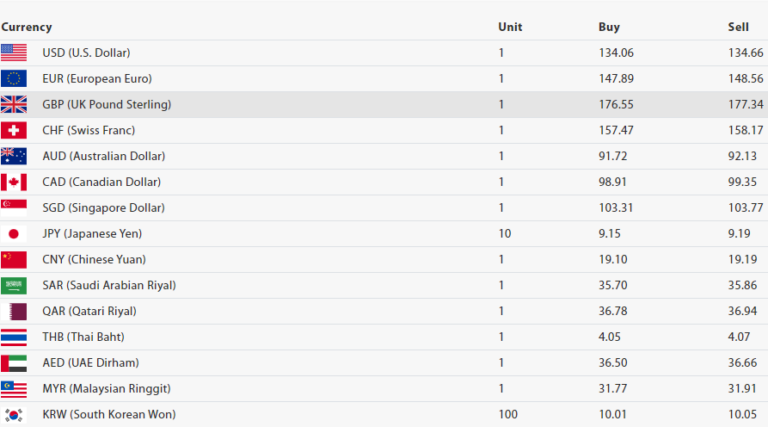The width and height of the screenshot is (768, 427).
Task: Select the Chinese flag icon
Action: pyautogui.click(x=14, y=260)
